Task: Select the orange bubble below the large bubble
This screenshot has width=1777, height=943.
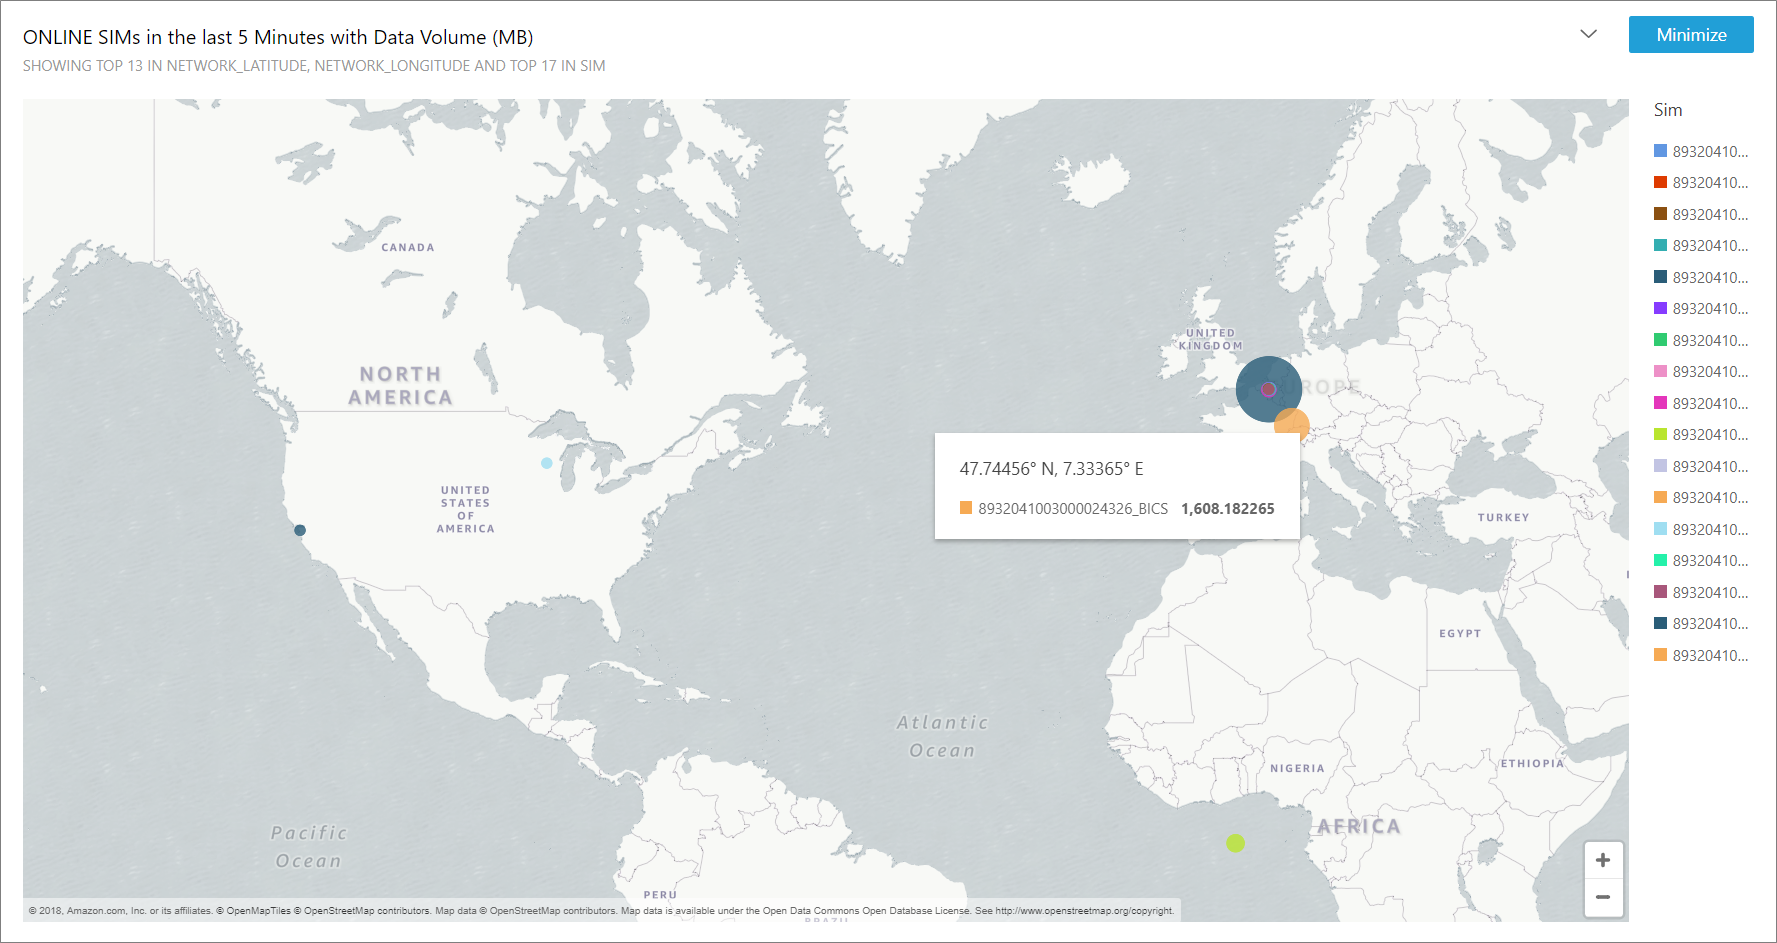Action: click(x=1292, y=423)
